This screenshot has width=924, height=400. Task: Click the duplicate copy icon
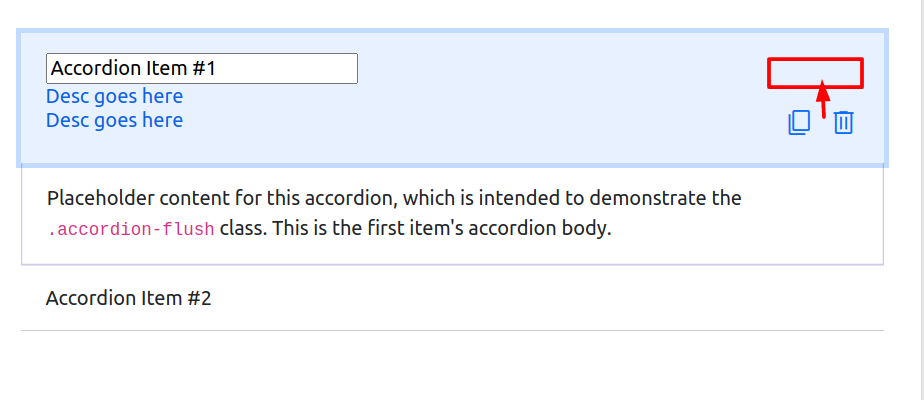point(799,123)
